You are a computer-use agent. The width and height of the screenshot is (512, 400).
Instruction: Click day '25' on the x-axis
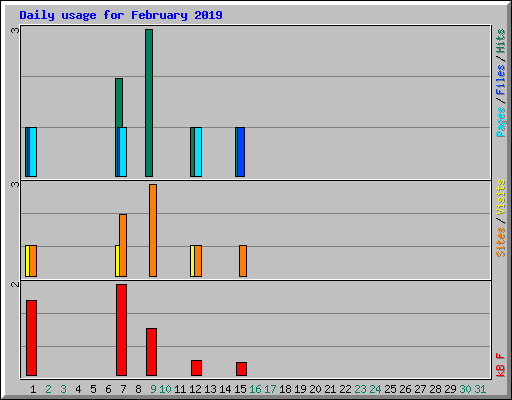(x=390, y=389)
